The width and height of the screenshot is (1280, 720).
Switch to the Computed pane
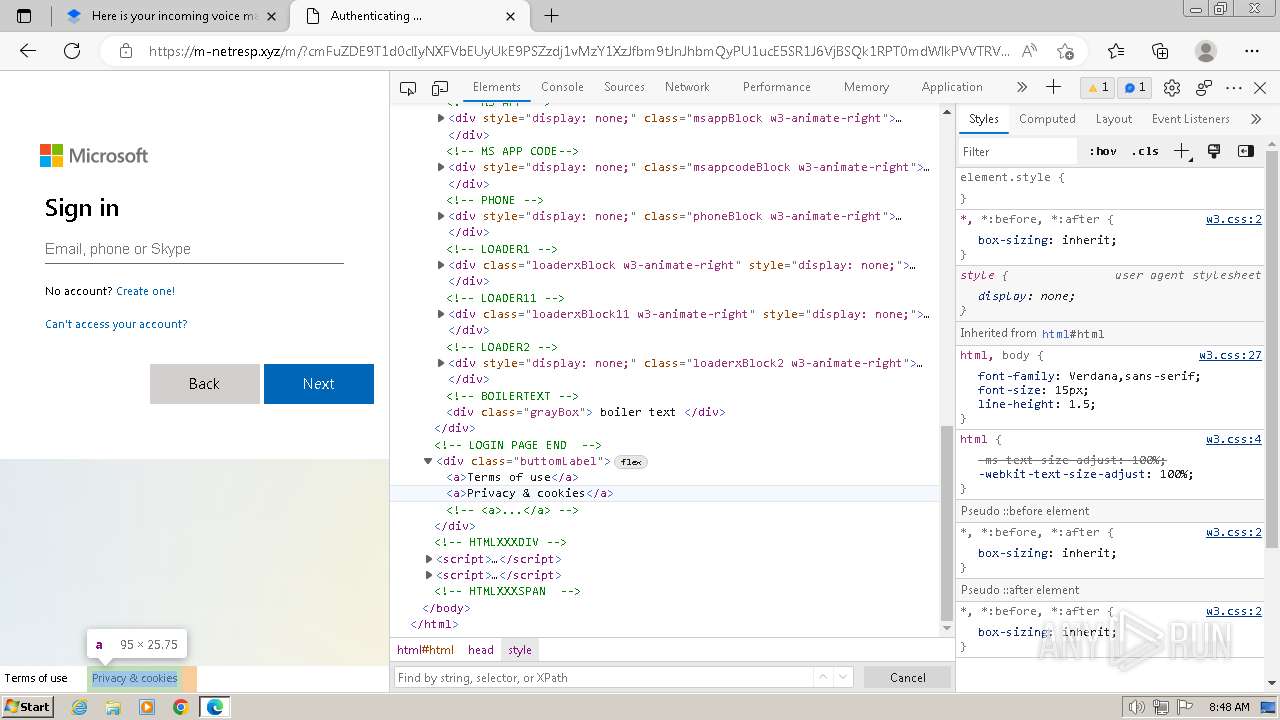click(1047, 119)
